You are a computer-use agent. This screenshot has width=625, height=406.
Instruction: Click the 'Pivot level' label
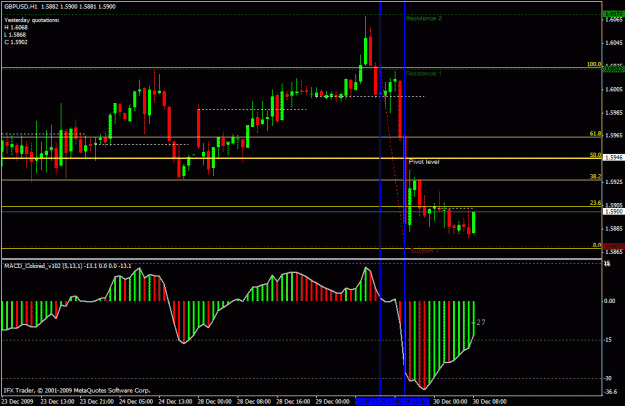tap(424, 162)
